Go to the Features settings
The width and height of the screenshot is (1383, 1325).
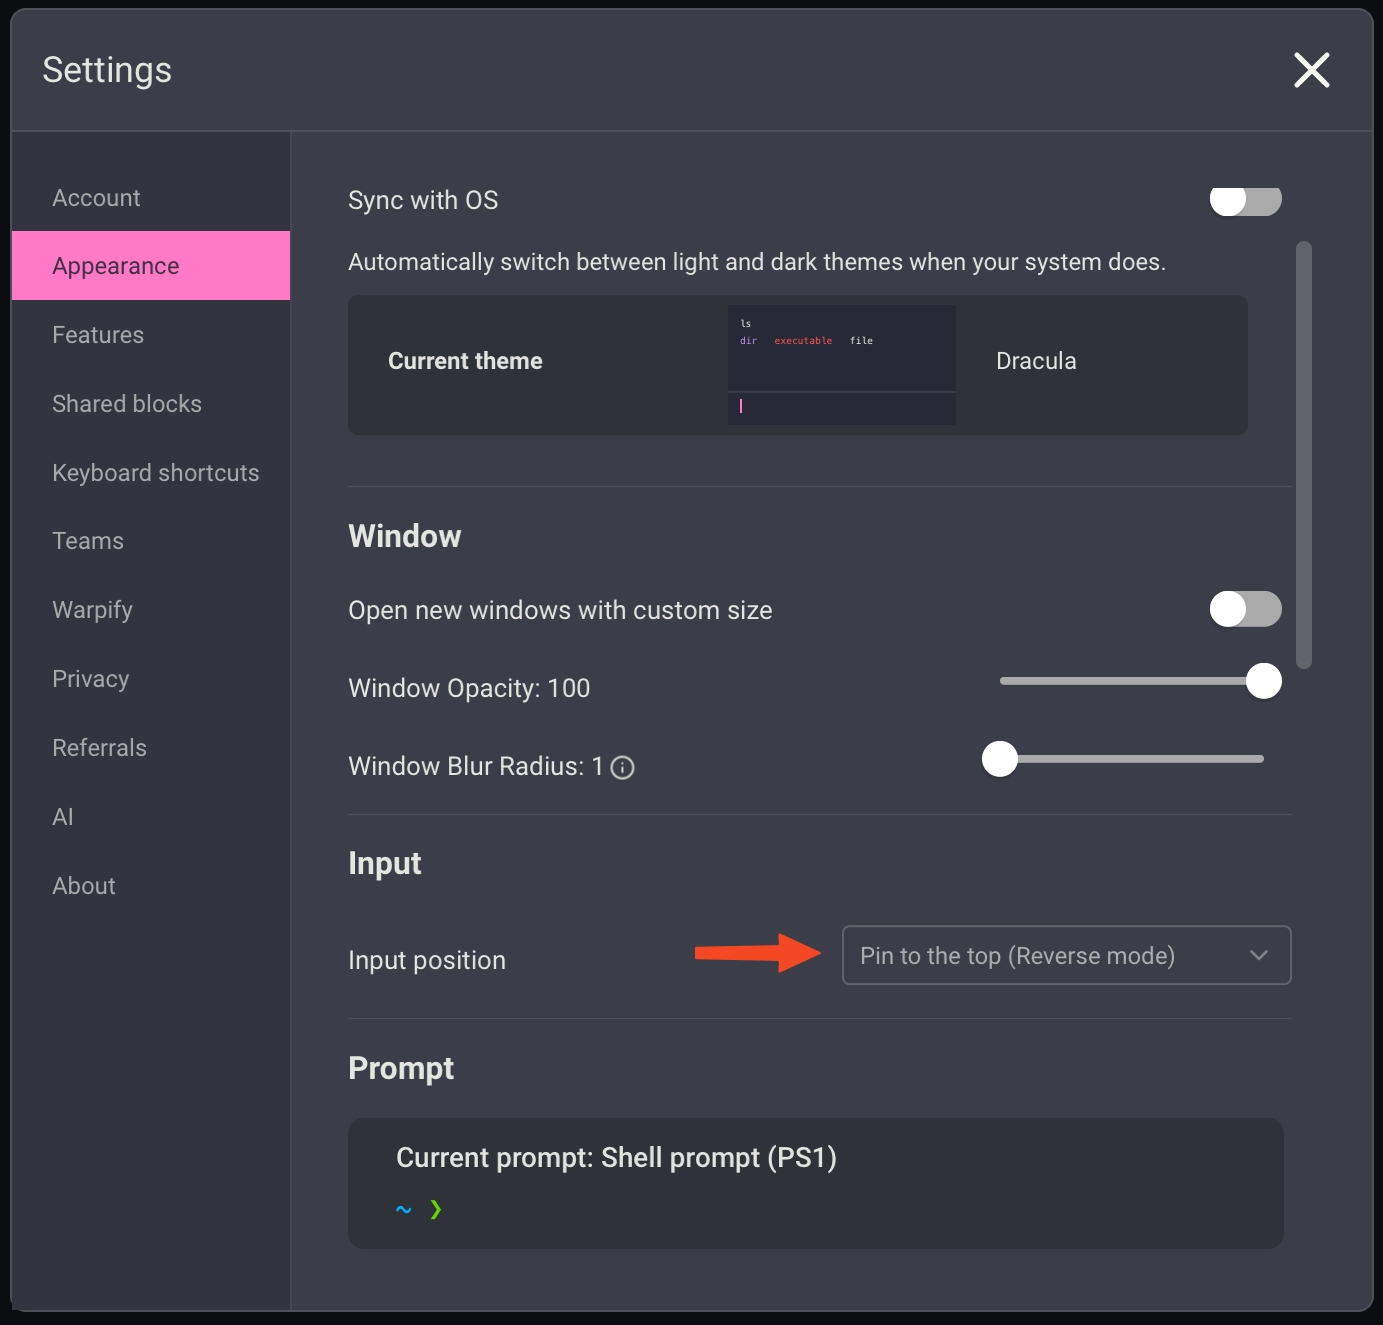point(98,335)
